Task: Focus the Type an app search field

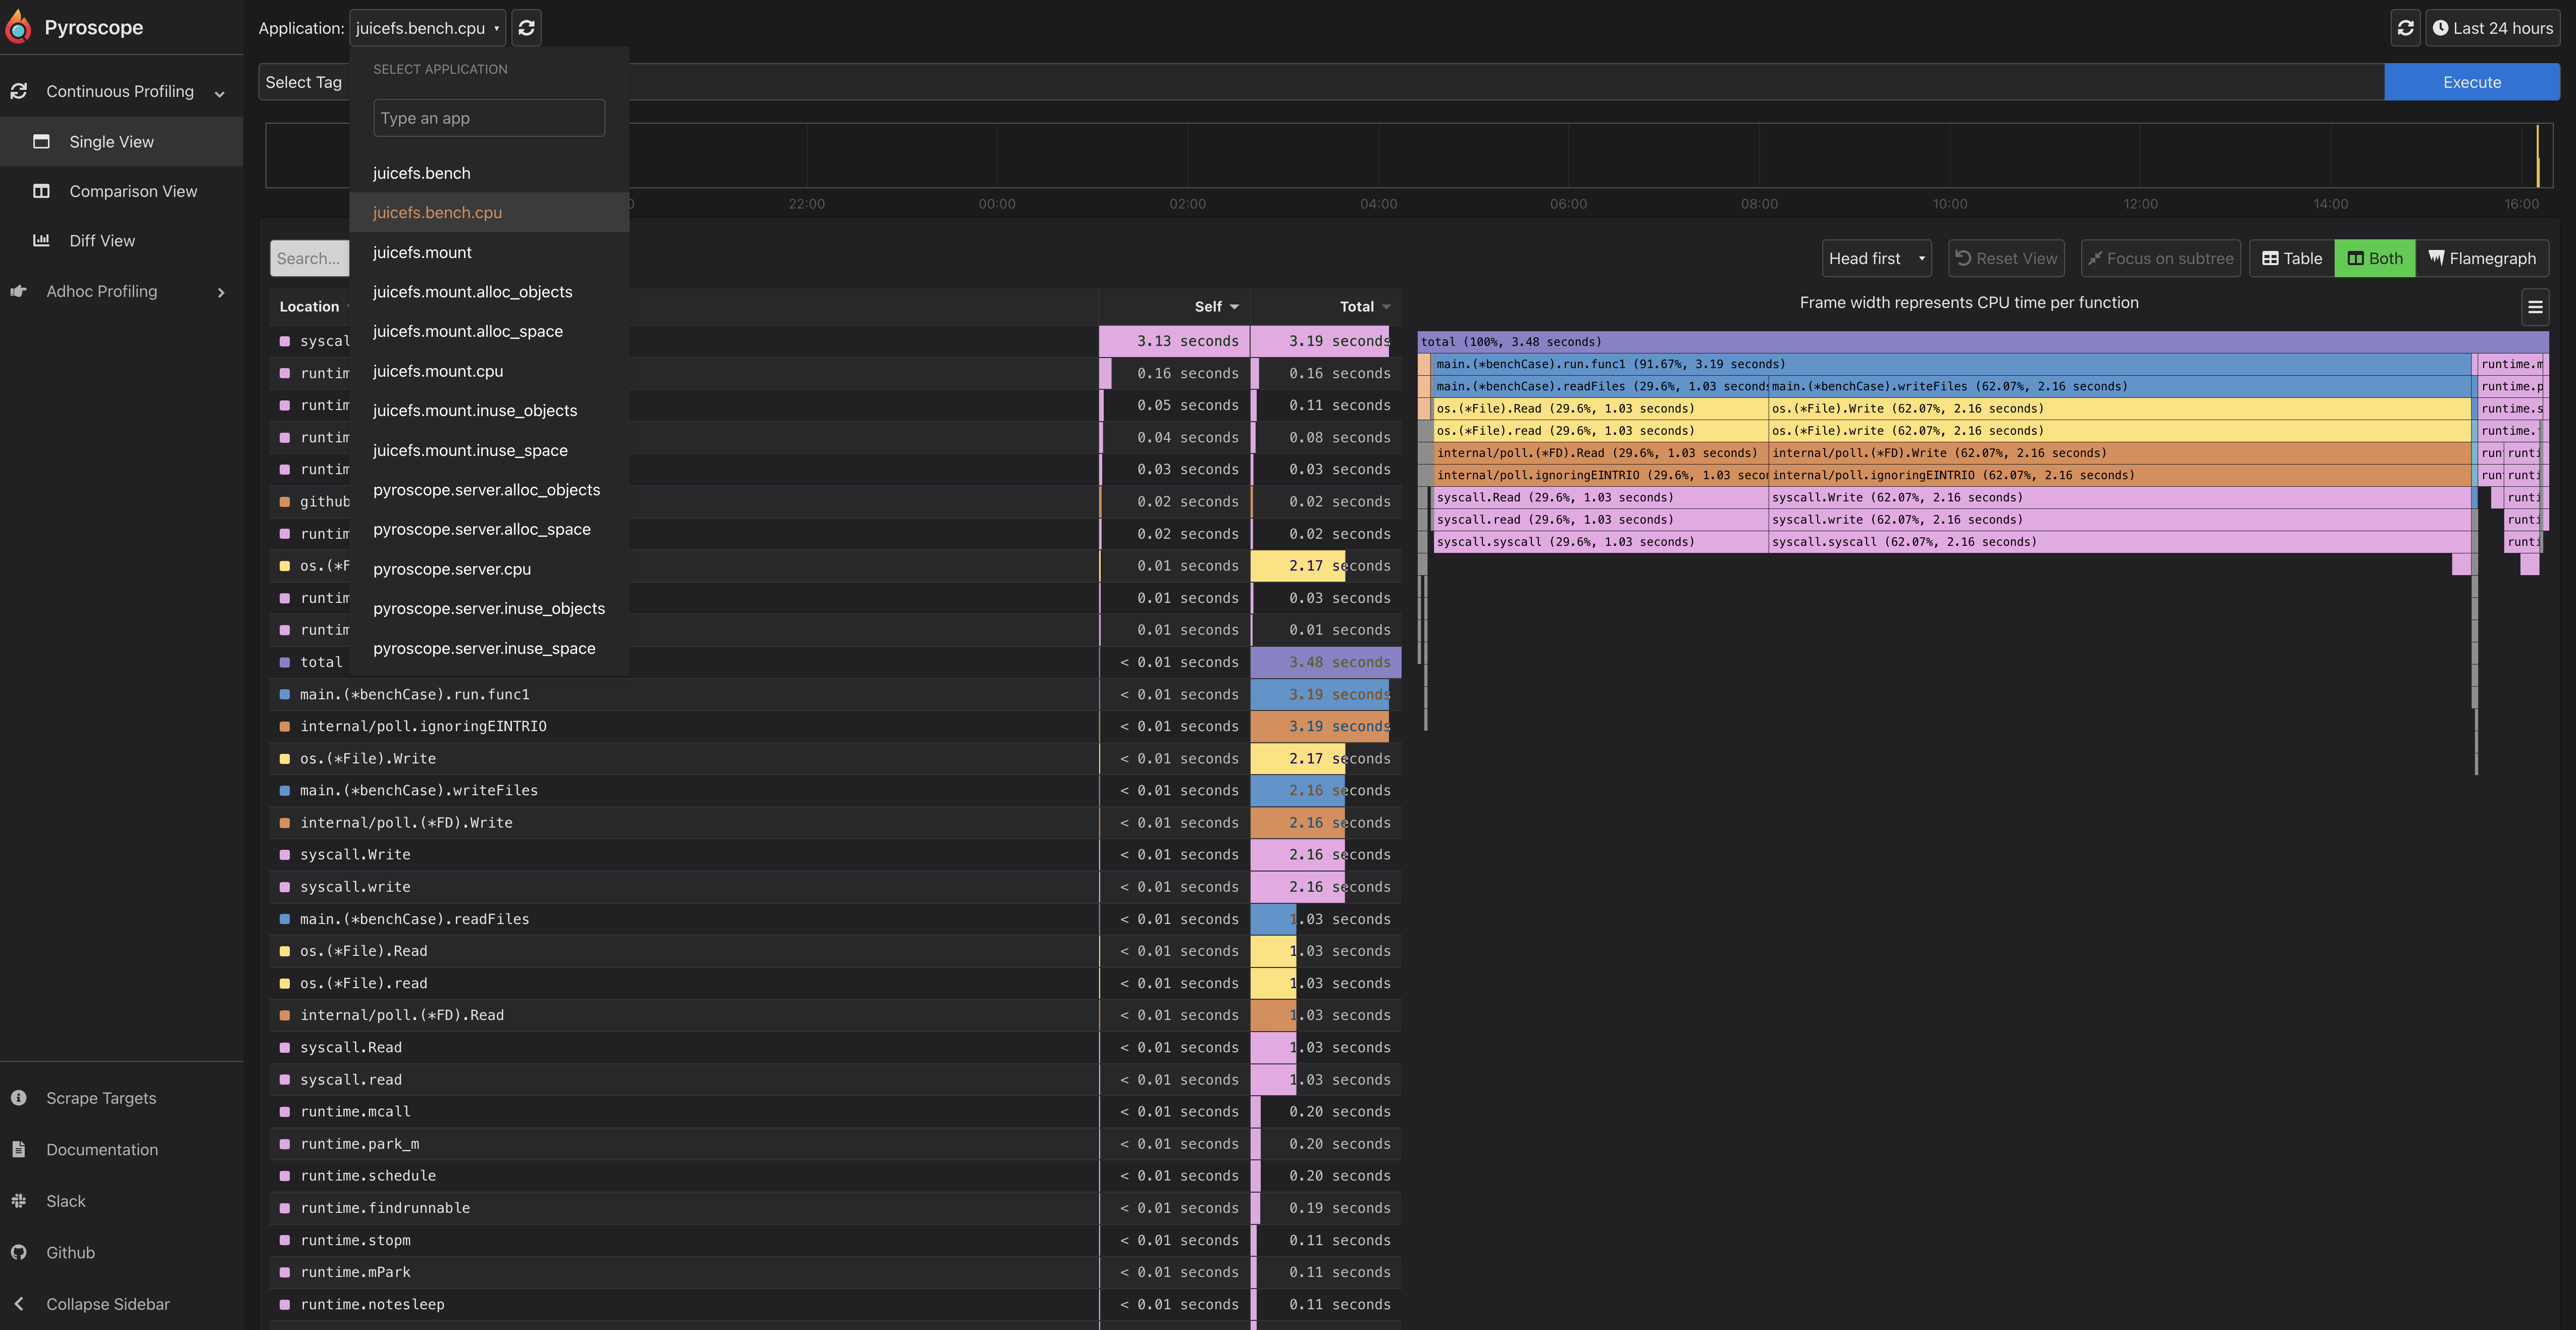Action: pos(488,118)
